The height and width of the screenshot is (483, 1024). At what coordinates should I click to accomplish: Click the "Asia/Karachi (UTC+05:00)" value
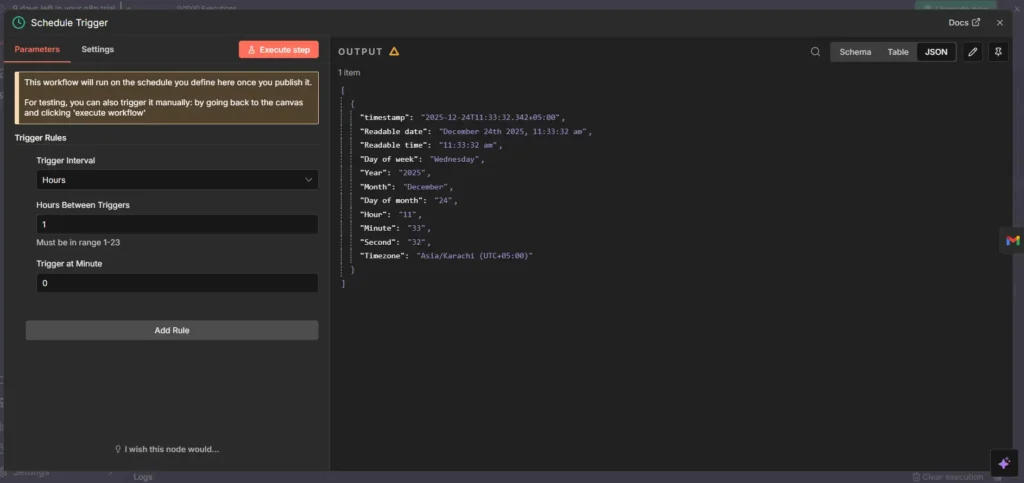pos(474,256)
